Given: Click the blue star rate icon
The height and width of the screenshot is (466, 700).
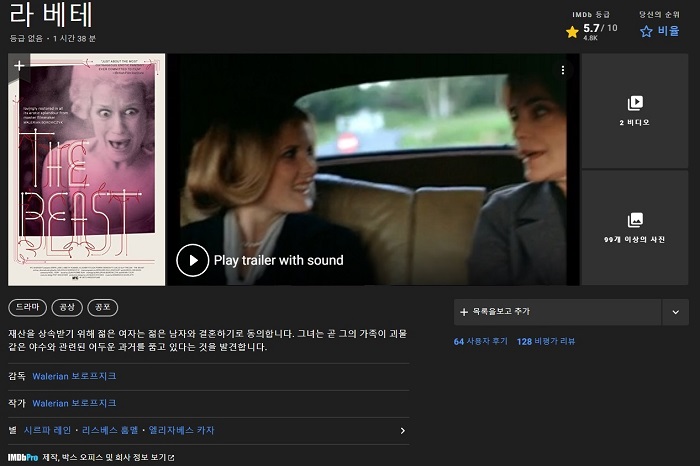Looking at the screenshot, I should click(x=646, y=32).
